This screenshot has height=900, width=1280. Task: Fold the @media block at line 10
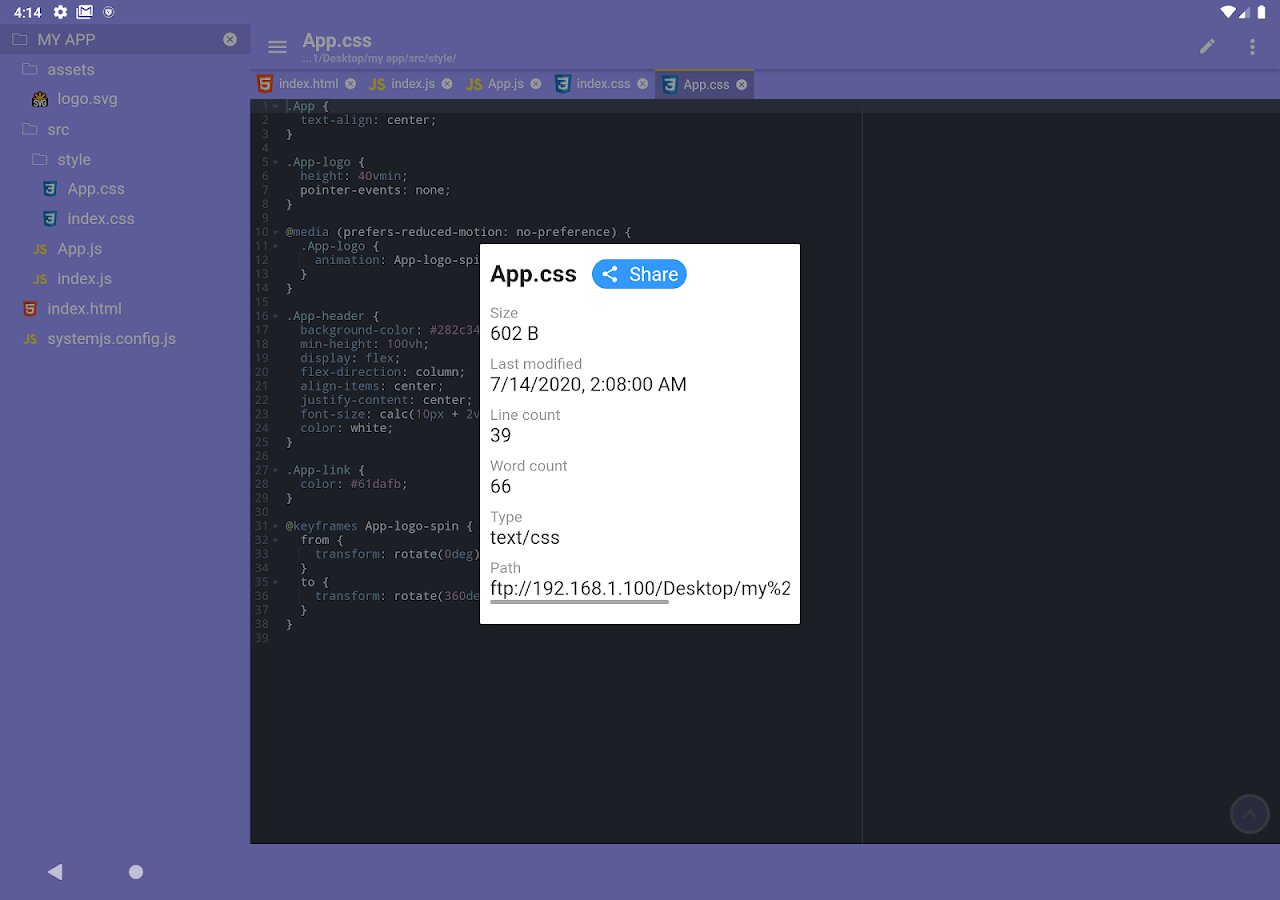pyautogui.click(x=275, y=232)
